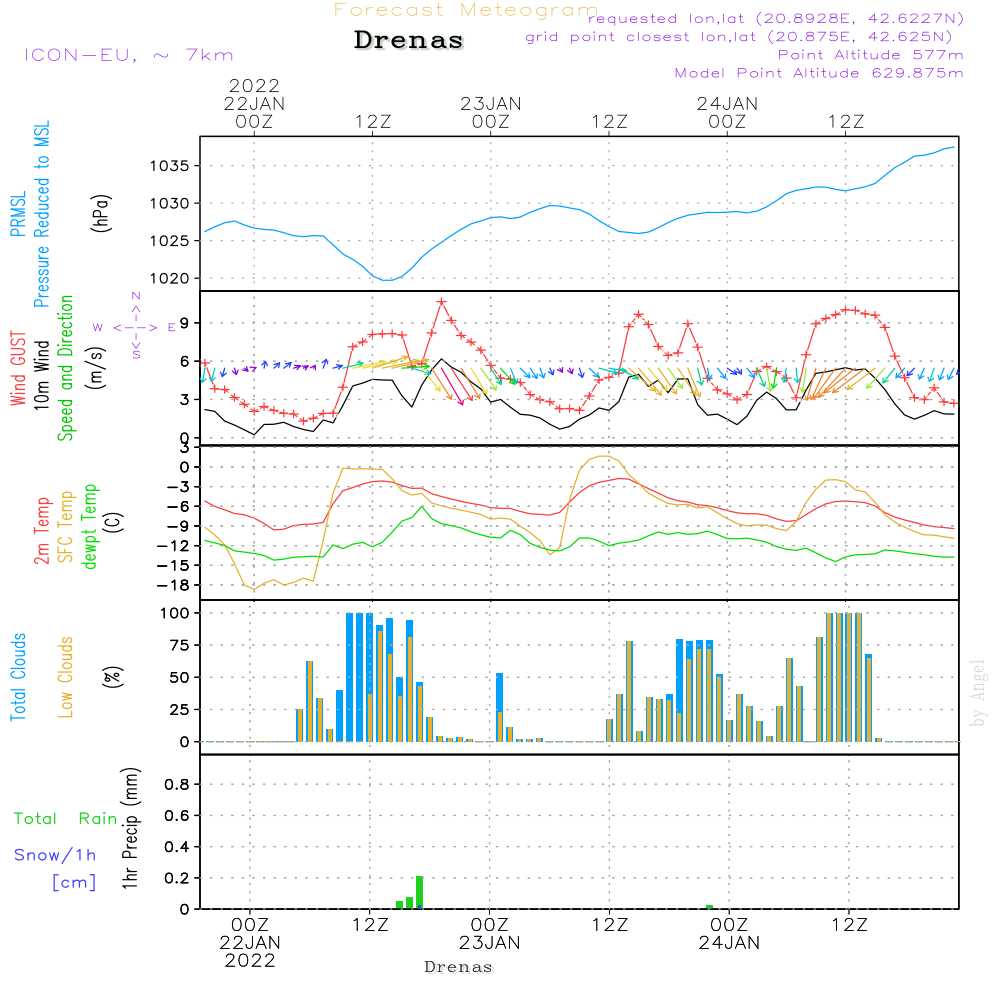
Task: Click the green 'Speed and Direction' label
Action: 66,368
